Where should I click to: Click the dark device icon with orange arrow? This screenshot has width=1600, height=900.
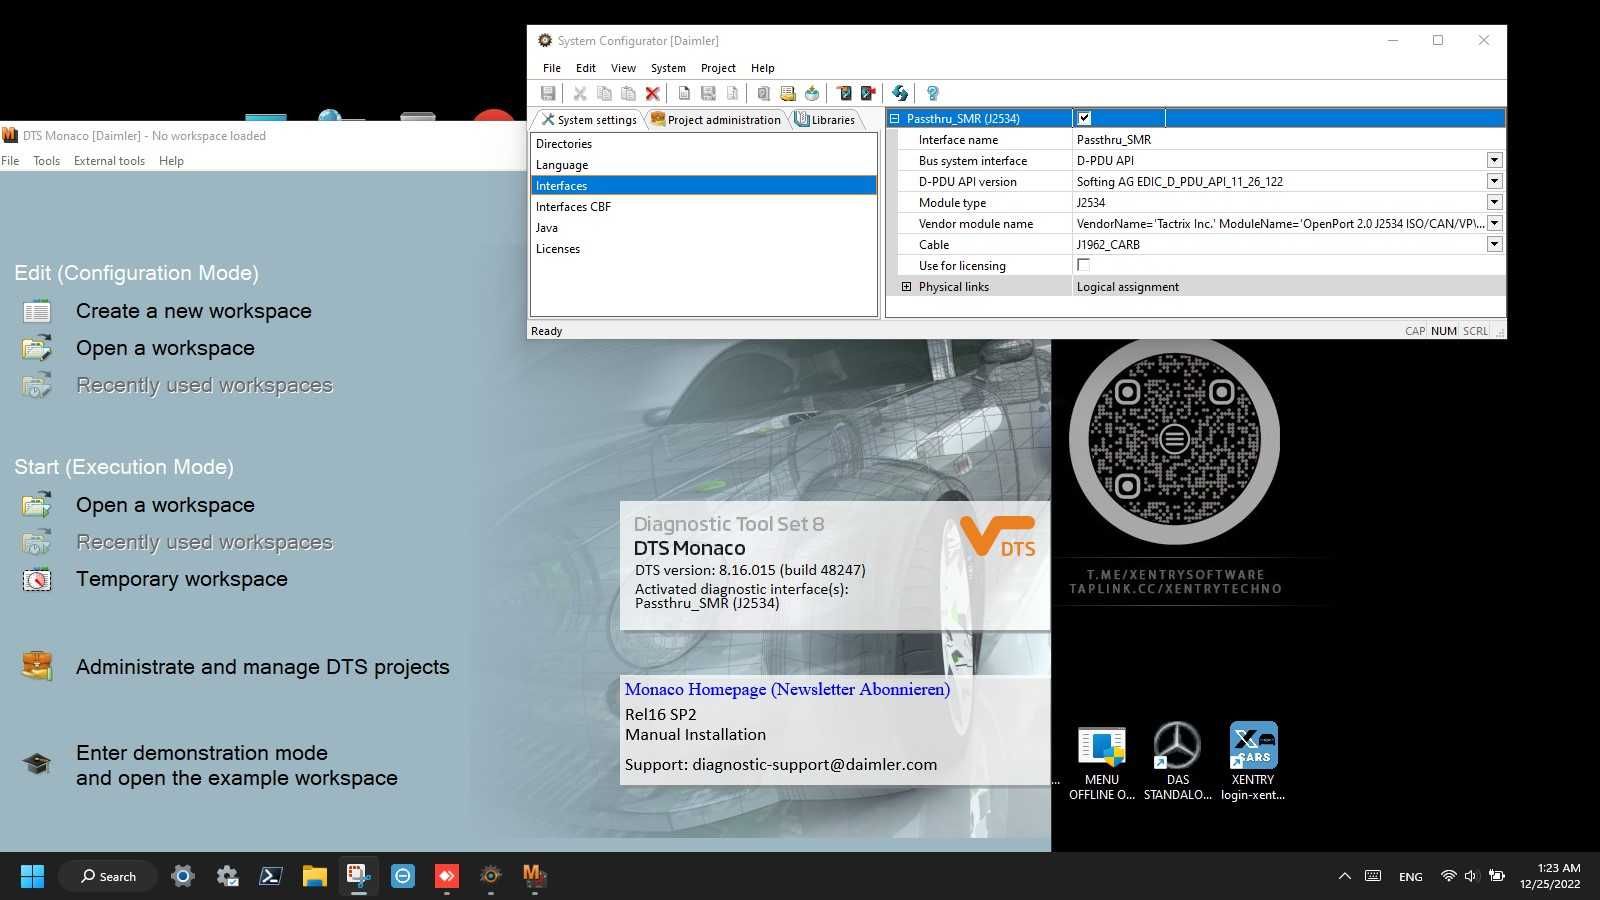(844, 93)
